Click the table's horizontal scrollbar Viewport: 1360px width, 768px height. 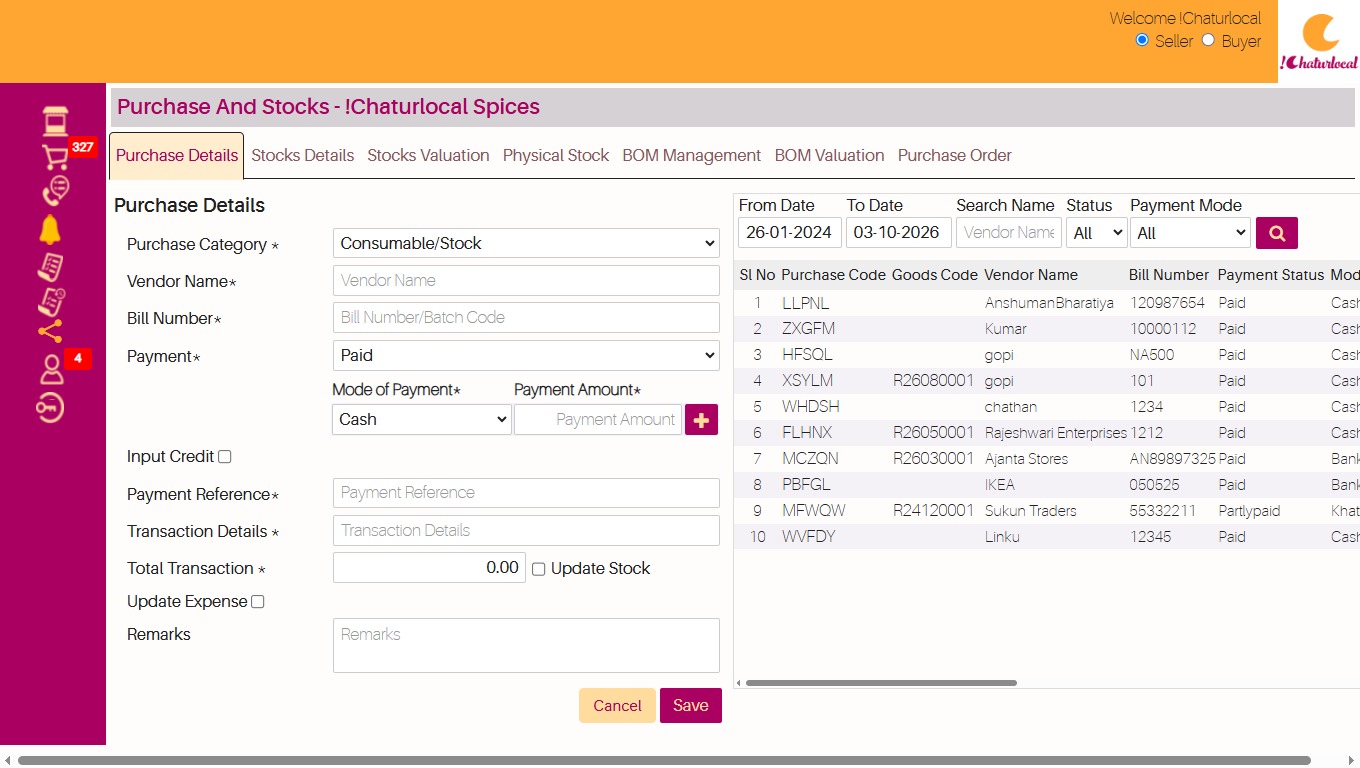pos(881,683)
